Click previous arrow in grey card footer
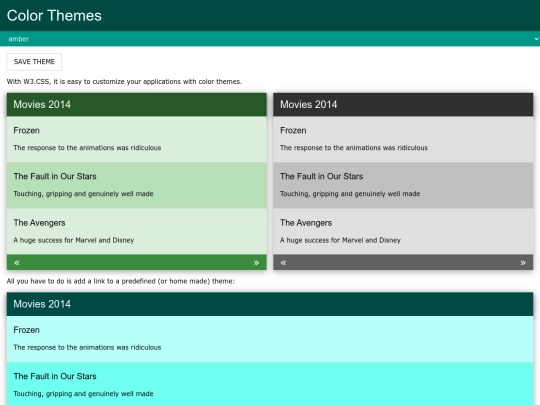This screenshot has width=540, height=405. [x=283, y=263]
